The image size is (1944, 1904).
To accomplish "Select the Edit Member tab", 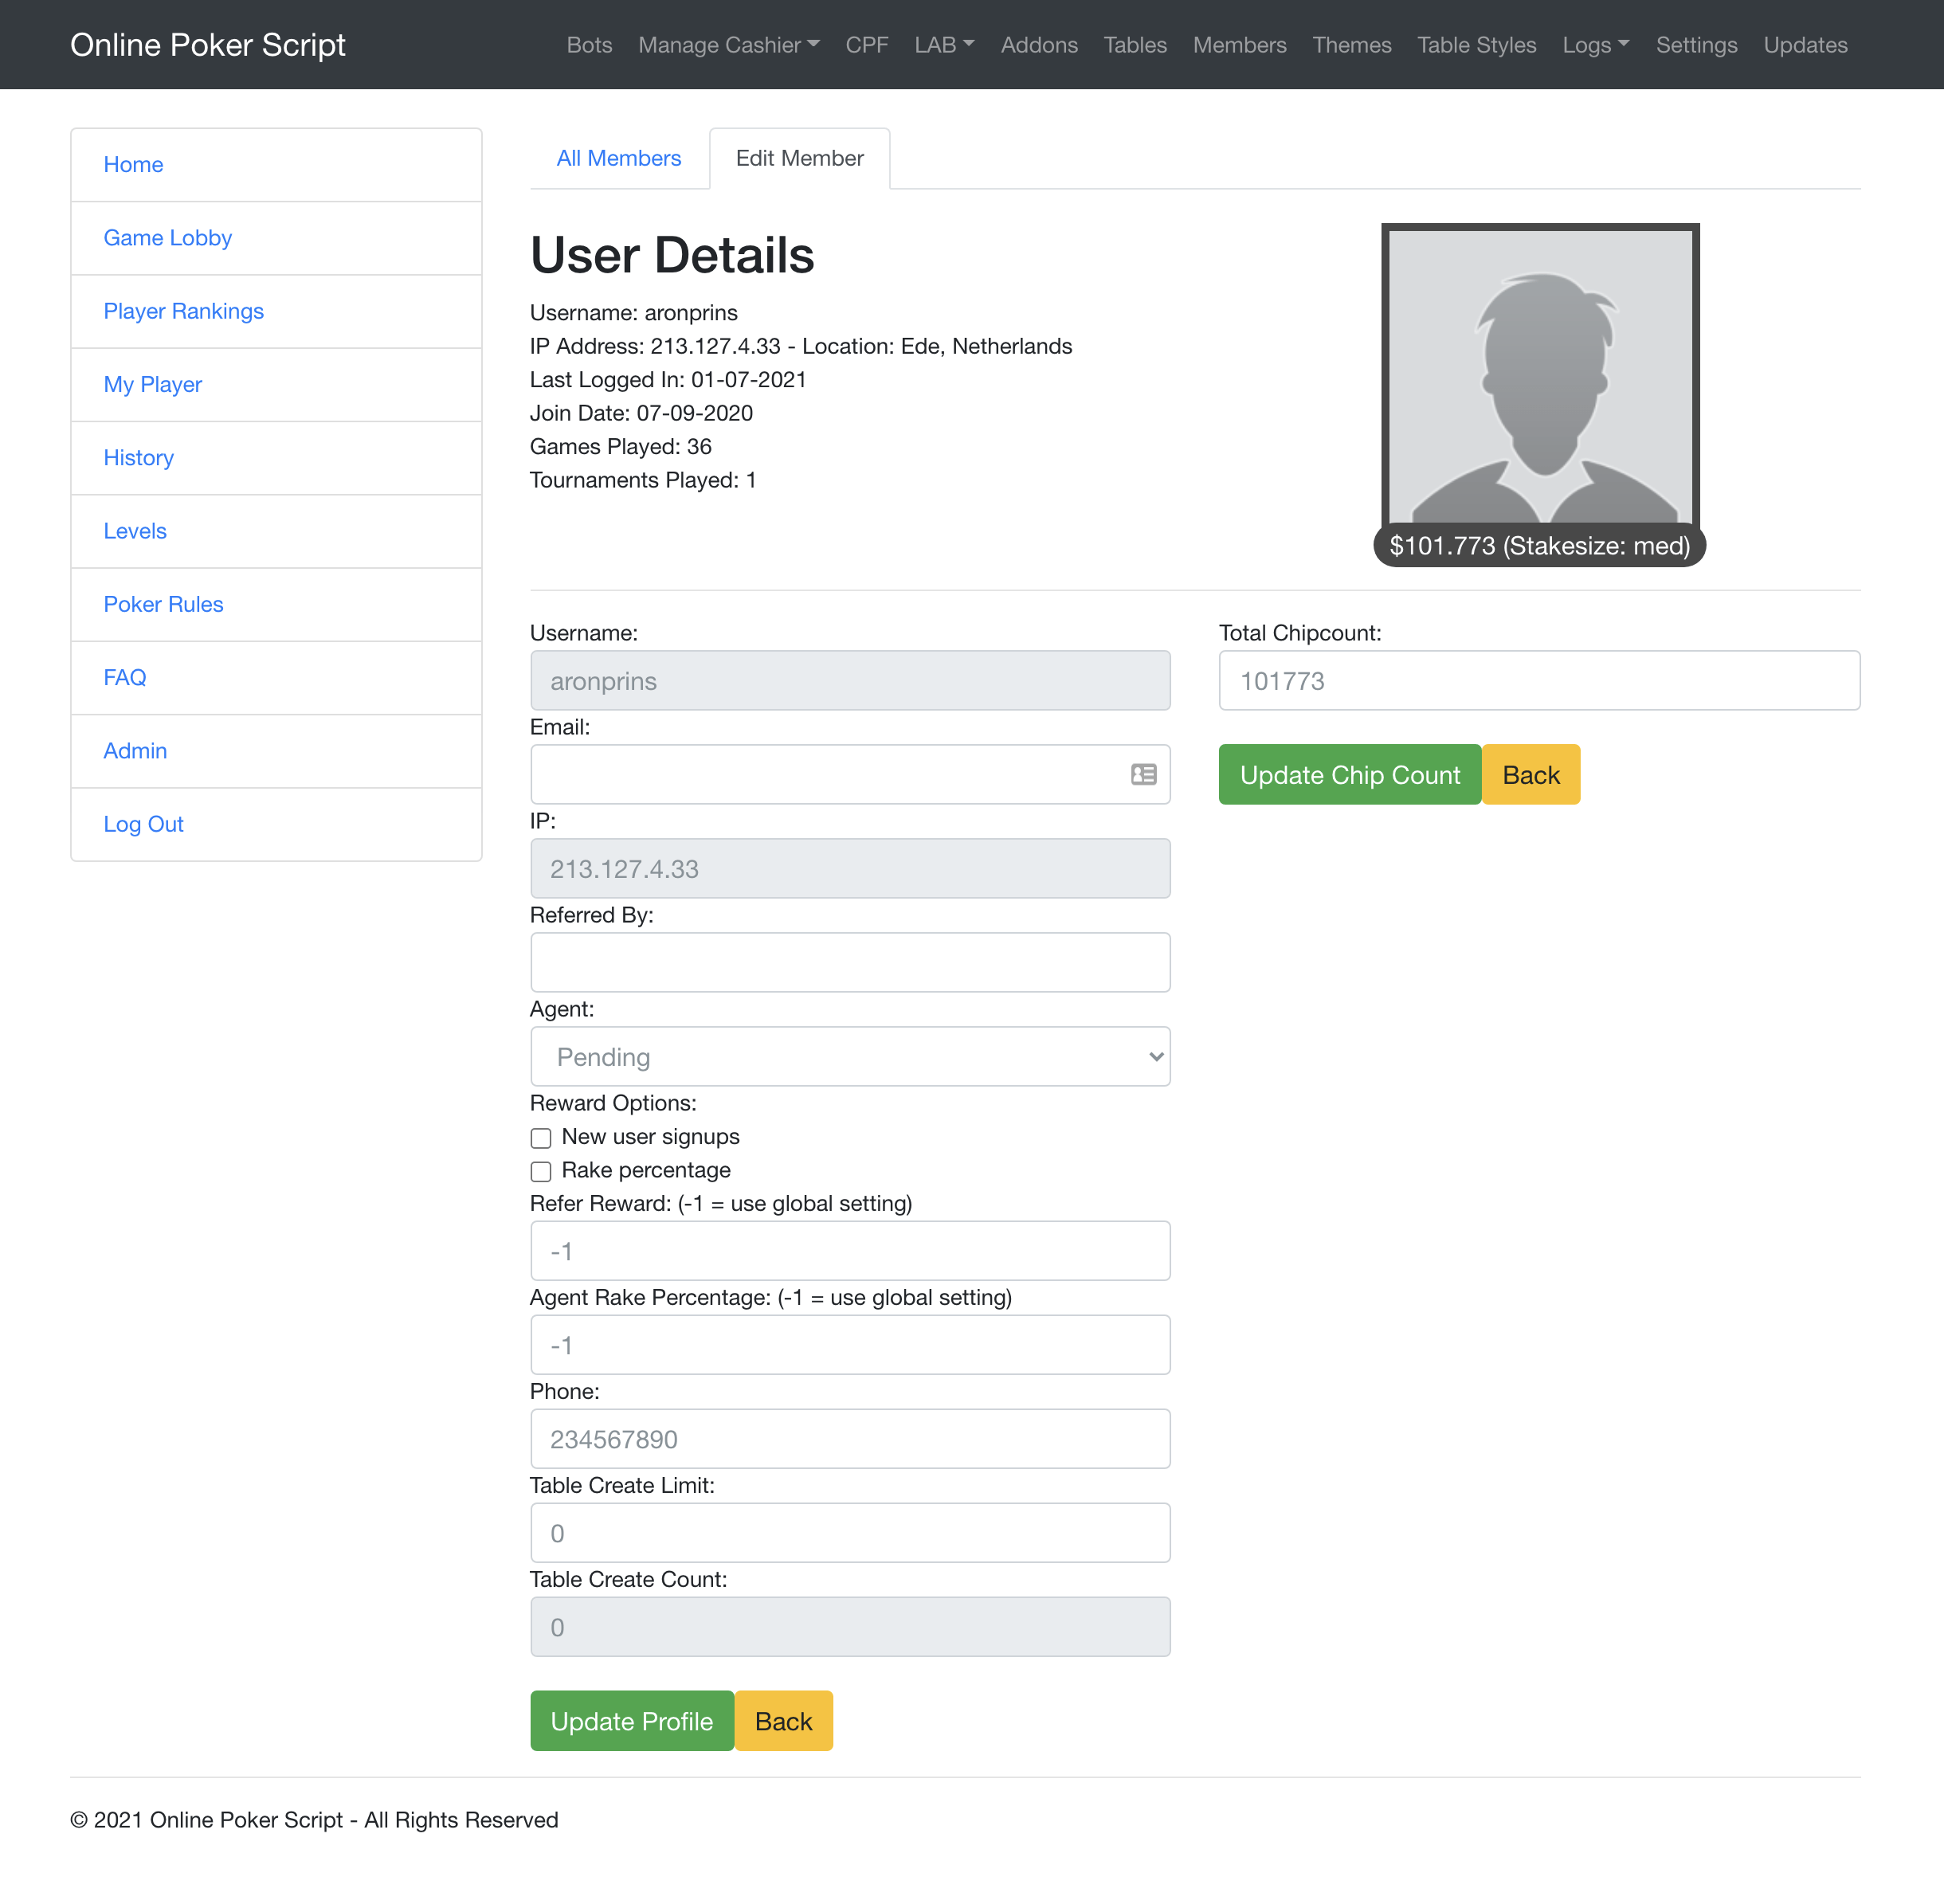I will pos(799,158).
